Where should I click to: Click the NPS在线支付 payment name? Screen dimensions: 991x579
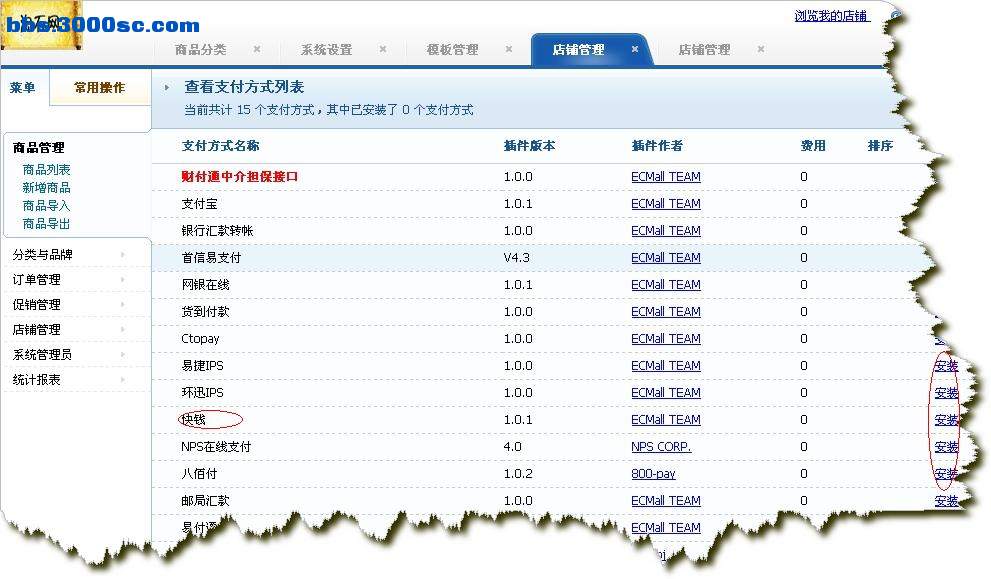tap(216, 447)
